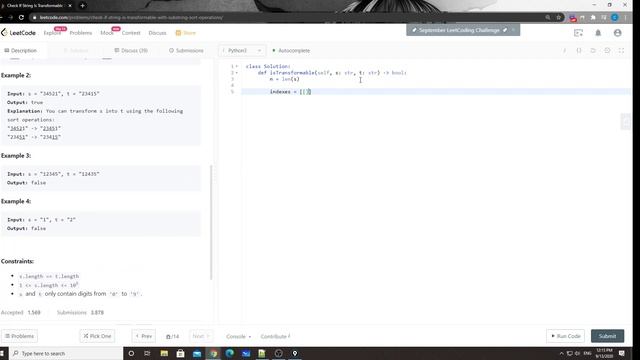Open the Explore menu item
The width and height of the screenshot is (640, 360).
point(52,33)
